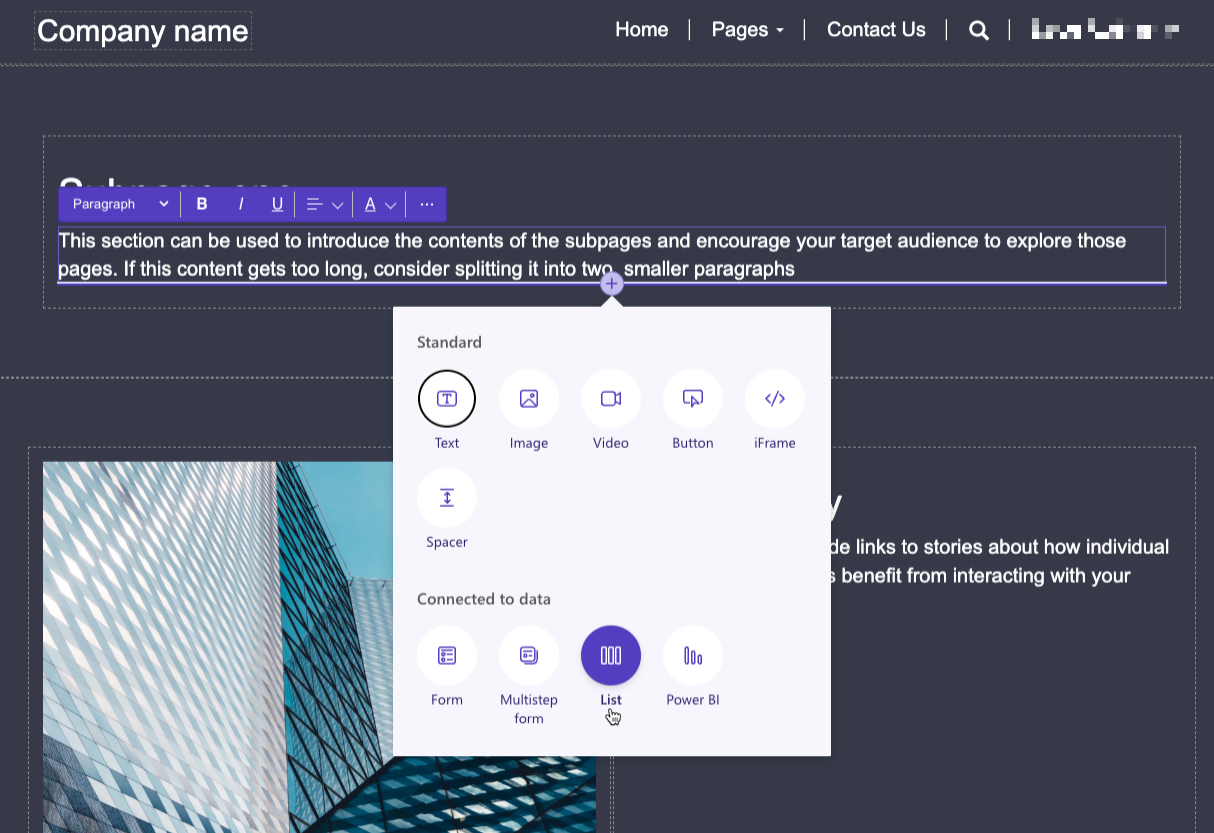
Task: Insert a Spacer component
Action: tap(447, 498)
